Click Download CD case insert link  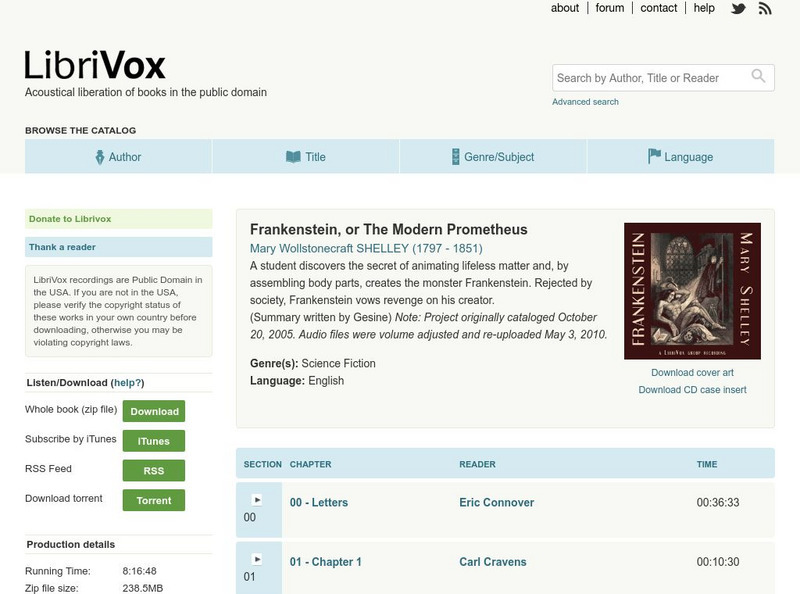(692, 390)
